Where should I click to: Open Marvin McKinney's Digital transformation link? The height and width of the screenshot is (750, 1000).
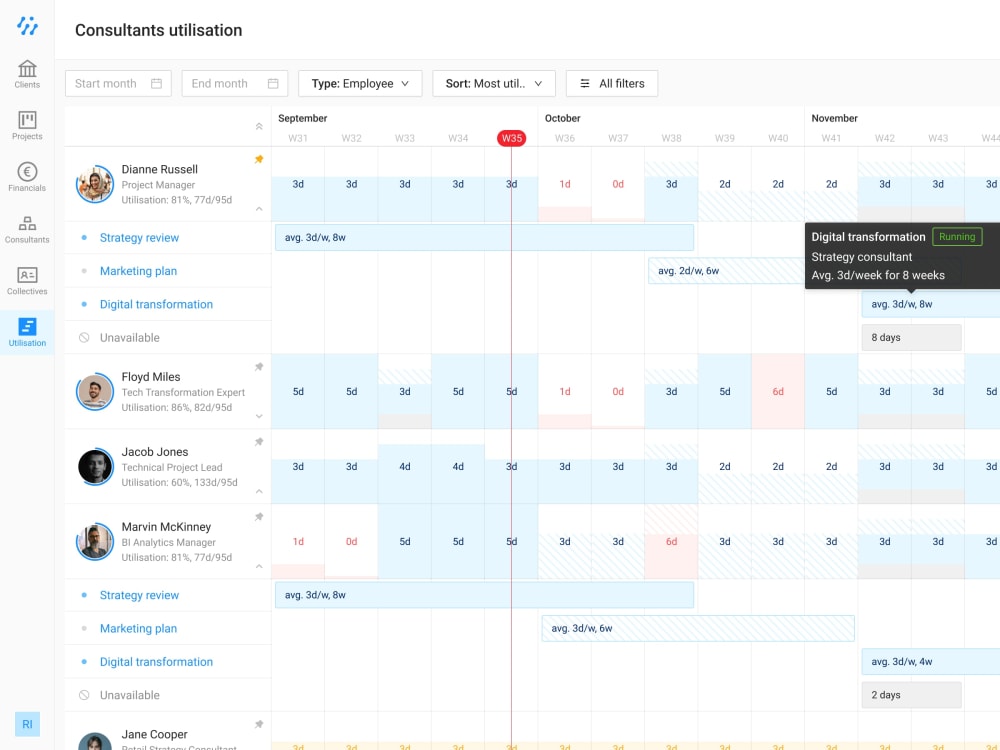click(x=156, y=662)
